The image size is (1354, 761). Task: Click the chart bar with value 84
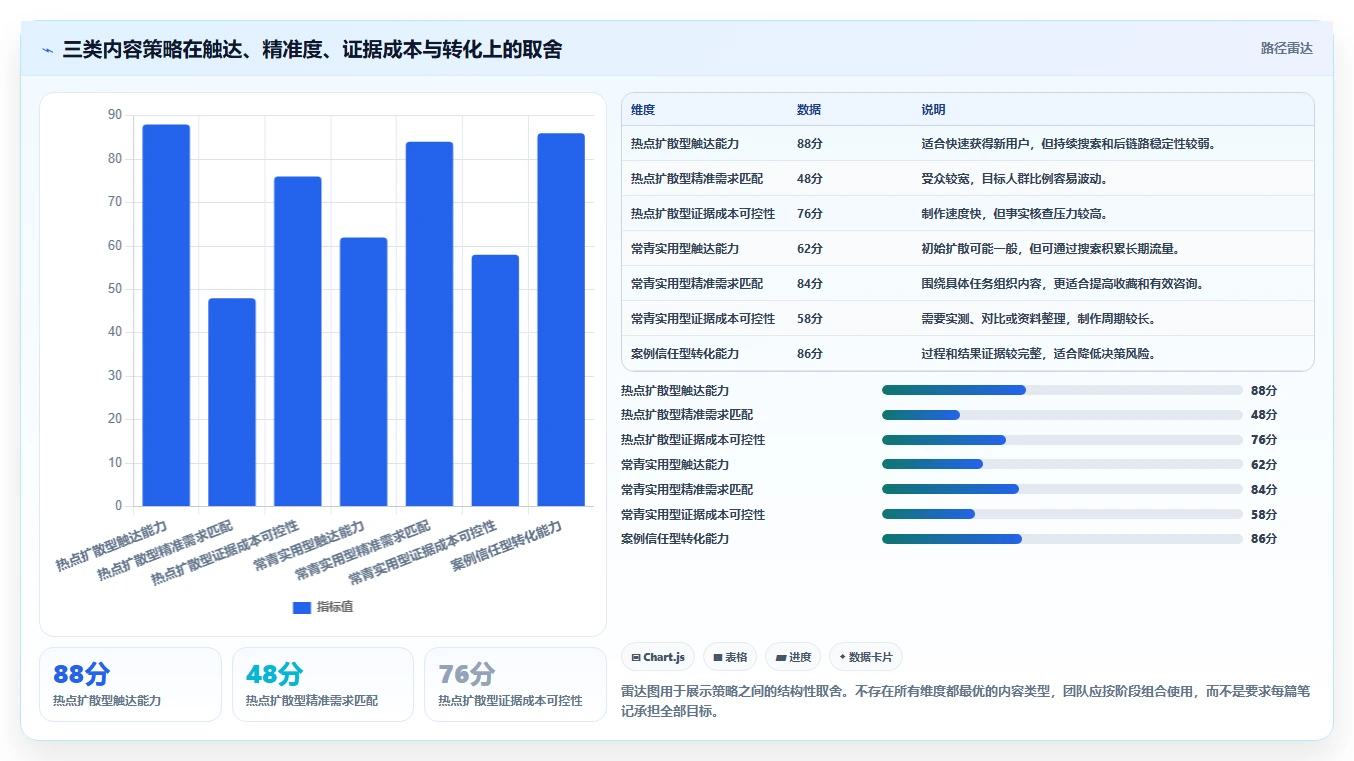click(x=429, y=324)
